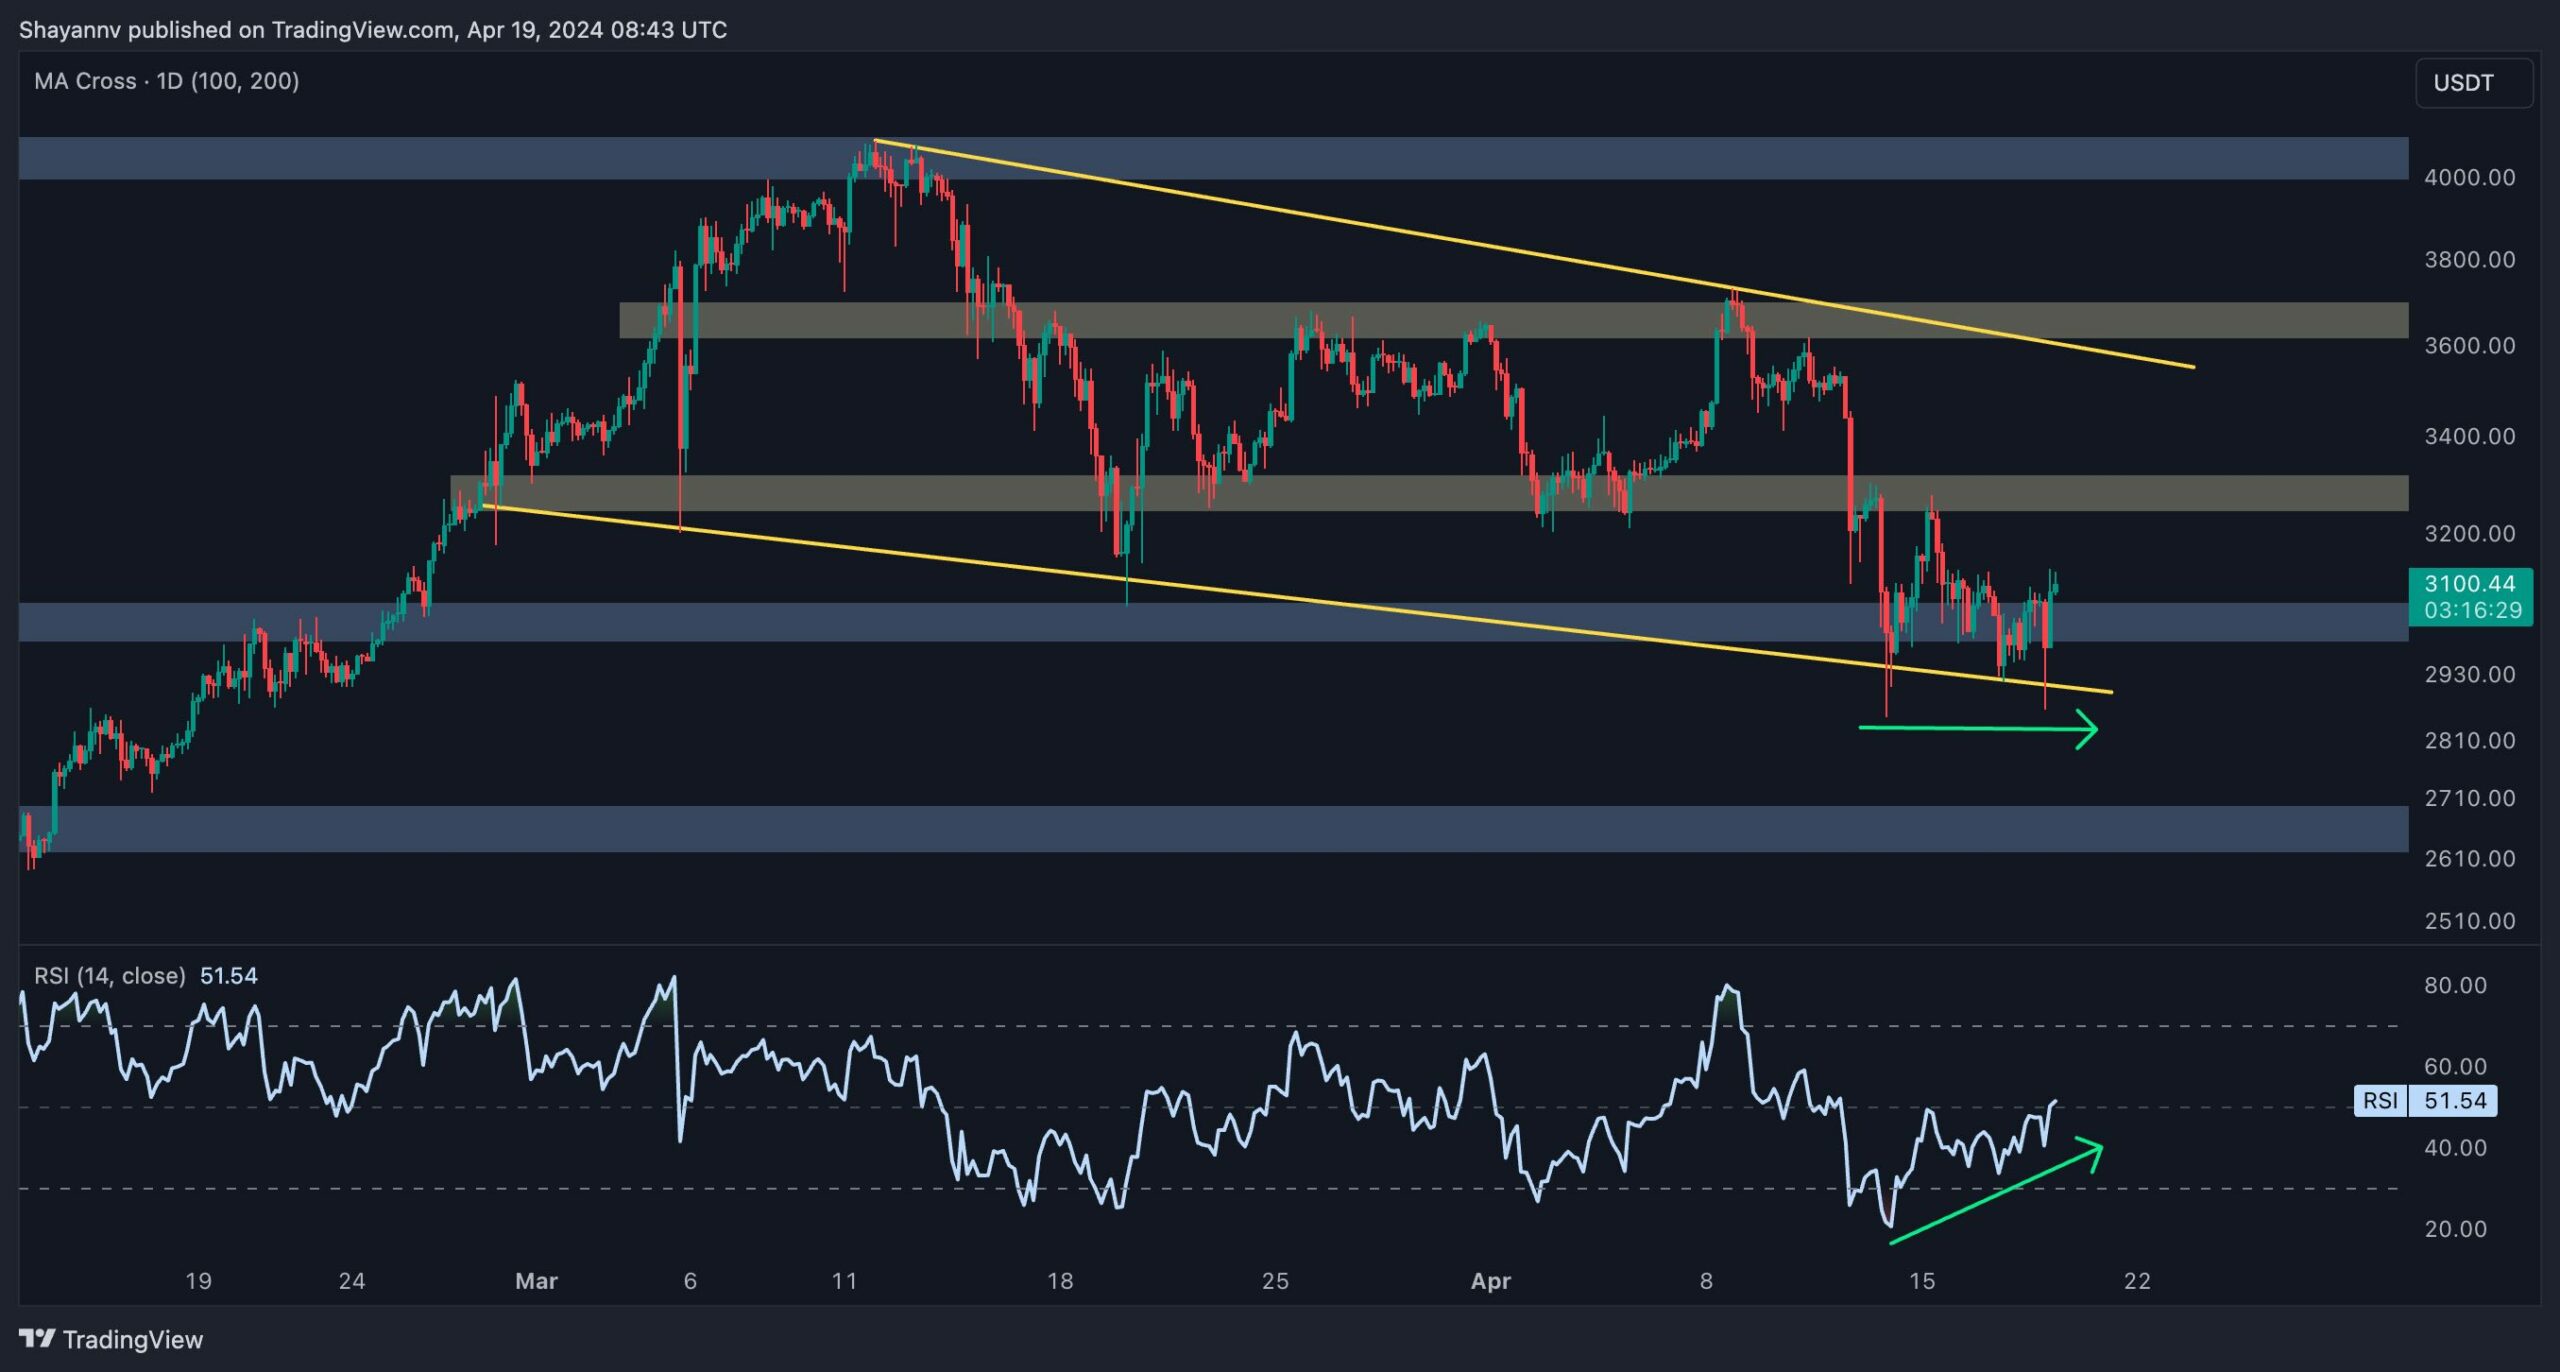Screen dimensions: 2560x1372
Task: Click the TradingView watermark text
Action: (133, 1339)
